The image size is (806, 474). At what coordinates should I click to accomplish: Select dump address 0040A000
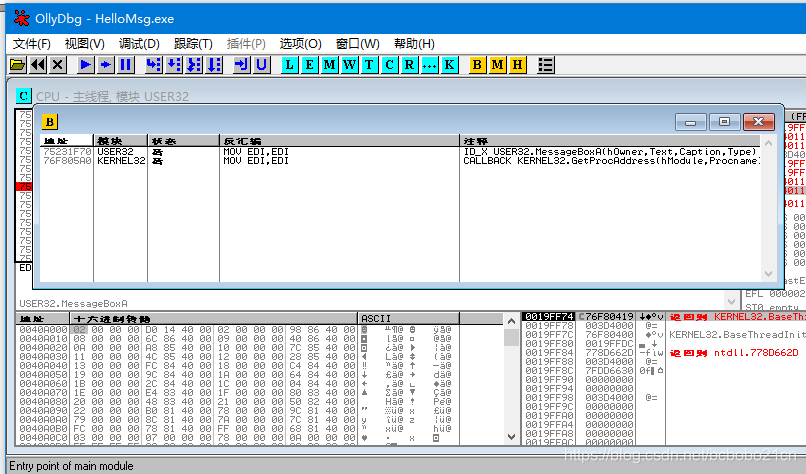pyautogui.click(x=43, y=330)
